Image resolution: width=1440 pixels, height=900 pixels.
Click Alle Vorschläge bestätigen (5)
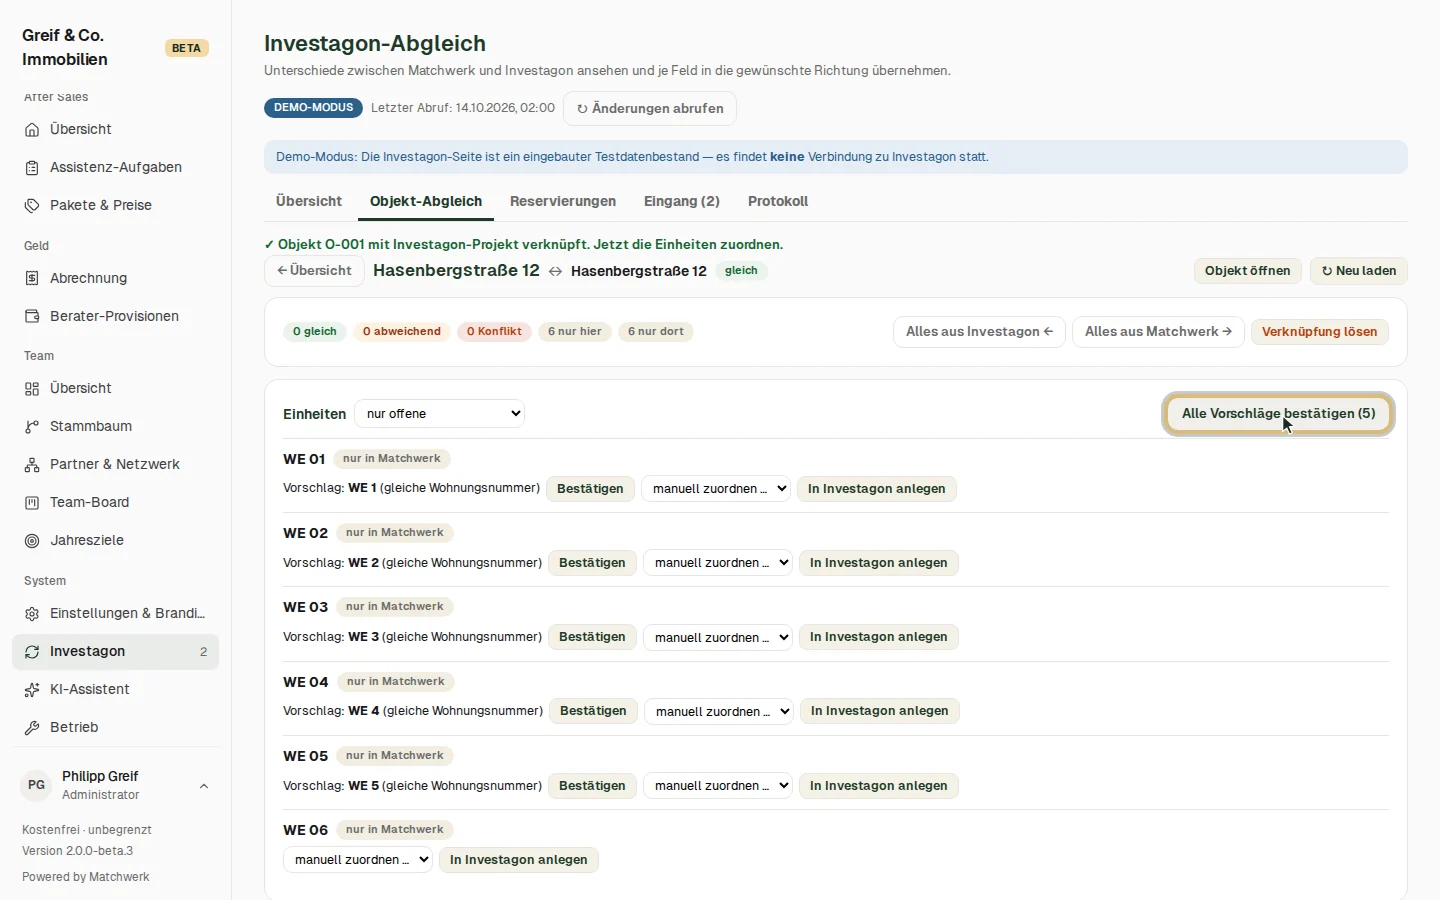pos(1278,413)
